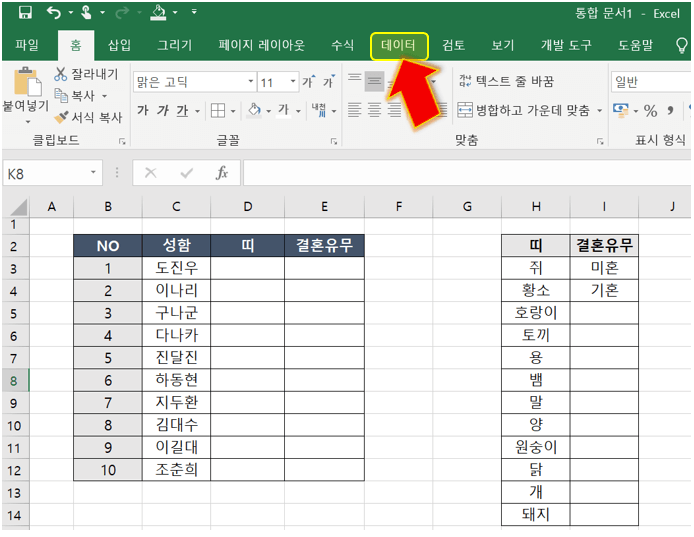Switch to the 검토 tab
The width and height of the screenshot is (694, 537).
coord(454,45)
